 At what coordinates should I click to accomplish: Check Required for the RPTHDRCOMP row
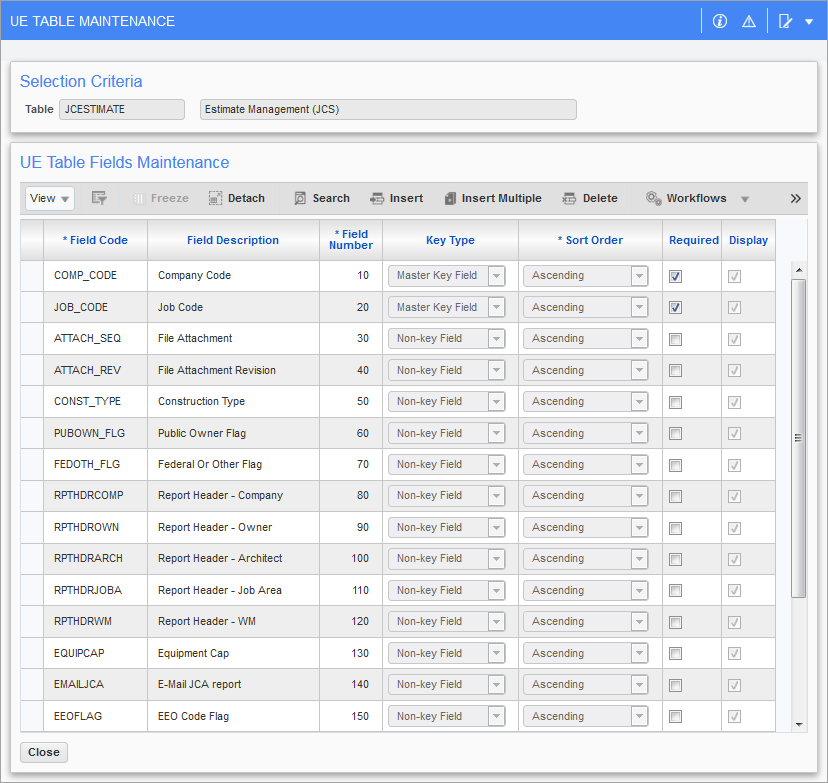click(x=675, y=496)
